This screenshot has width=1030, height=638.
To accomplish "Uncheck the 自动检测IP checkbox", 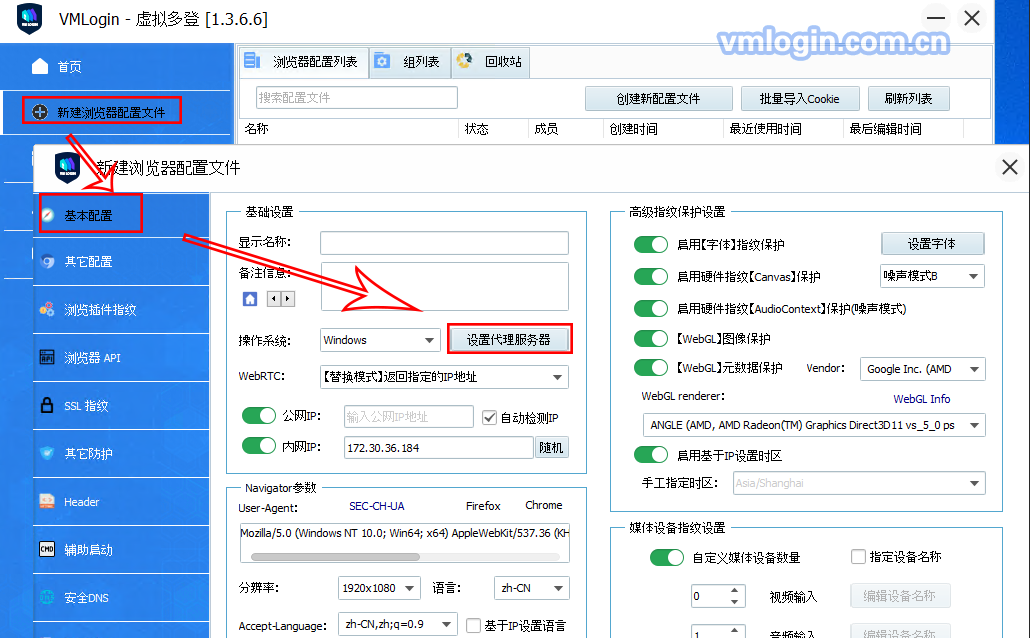I will 489,417.
